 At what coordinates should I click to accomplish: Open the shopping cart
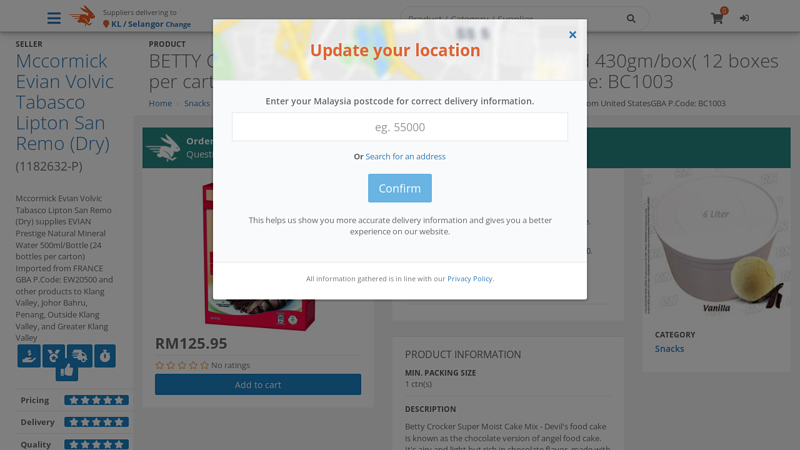[x=717, y=18]
